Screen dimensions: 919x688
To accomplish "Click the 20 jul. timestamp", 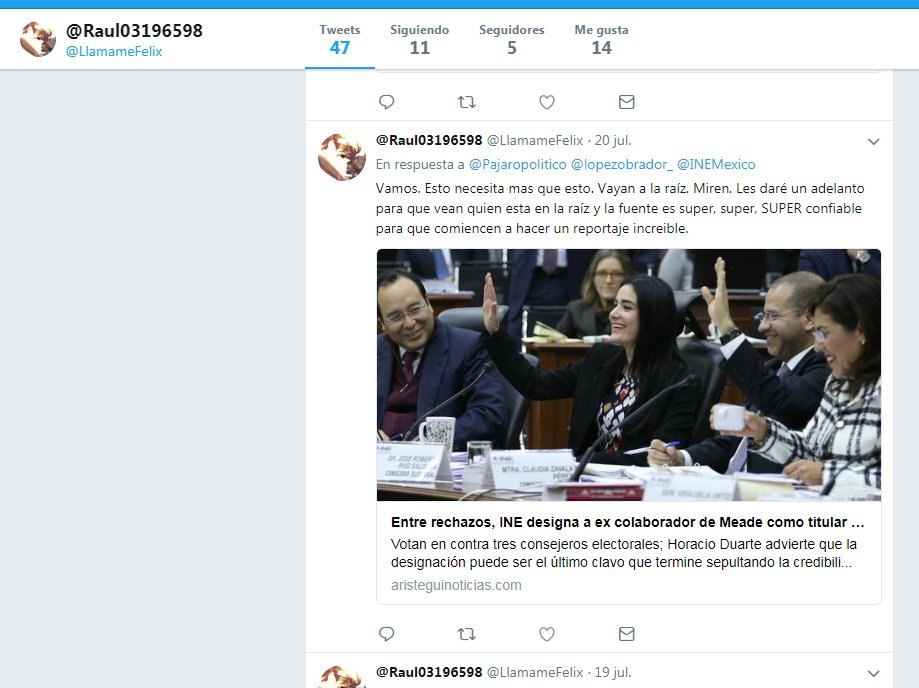I will (x=613, y=141).
